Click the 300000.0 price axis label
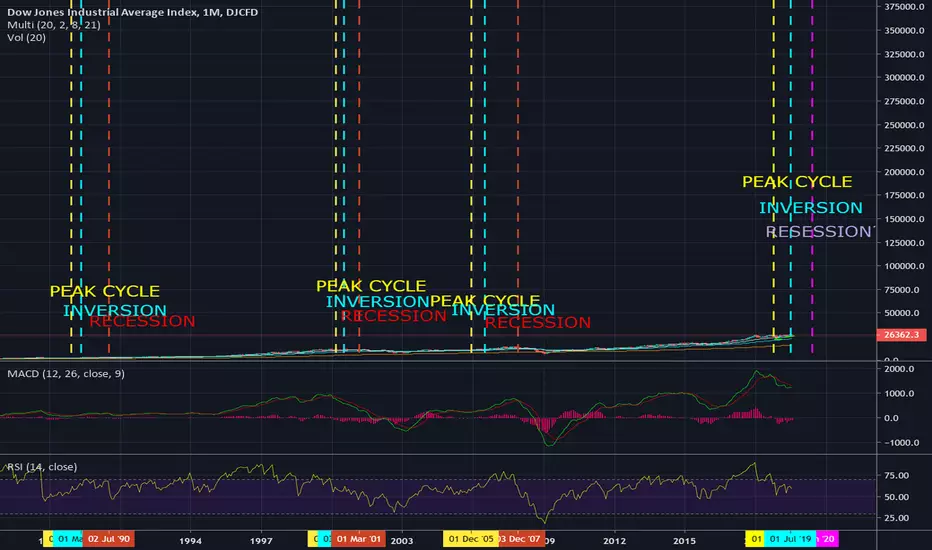 904,77
